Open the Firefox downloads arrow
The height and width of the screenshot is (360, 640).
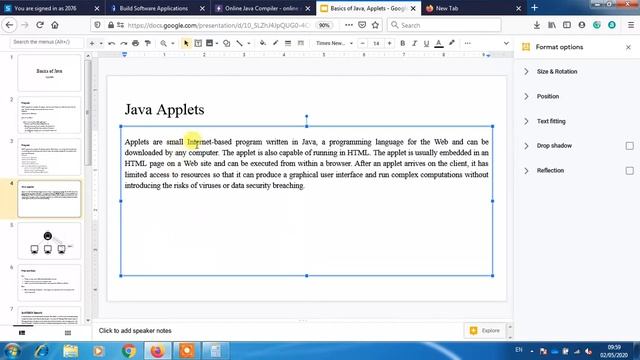537,25
